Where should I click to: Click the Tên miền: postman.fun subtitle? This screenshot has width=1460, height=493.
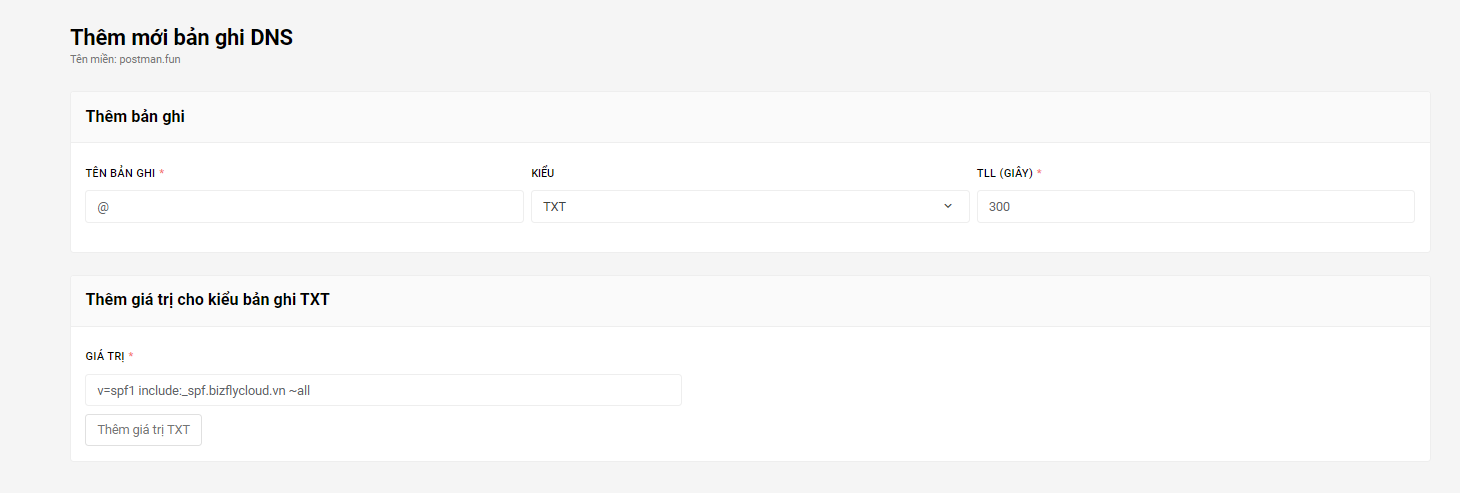pyautogui.click(x=125, y=60)
